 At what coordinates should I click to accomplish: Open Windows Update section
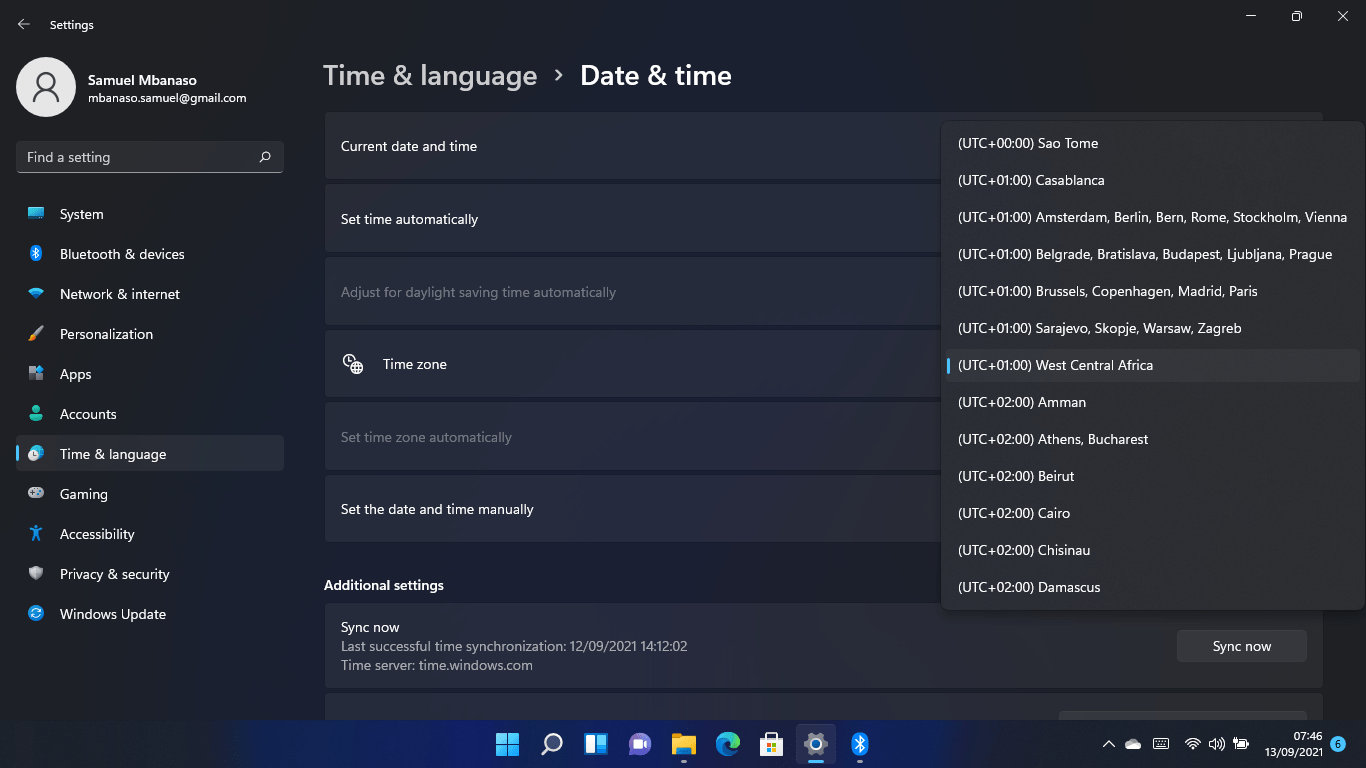(112, 614)
